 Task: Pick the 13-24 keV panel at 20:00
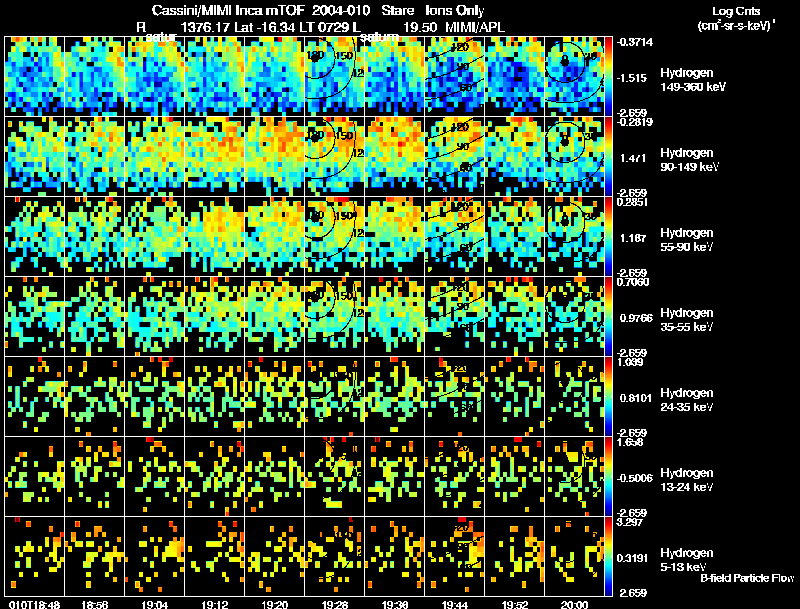click(x=574, y=476)
